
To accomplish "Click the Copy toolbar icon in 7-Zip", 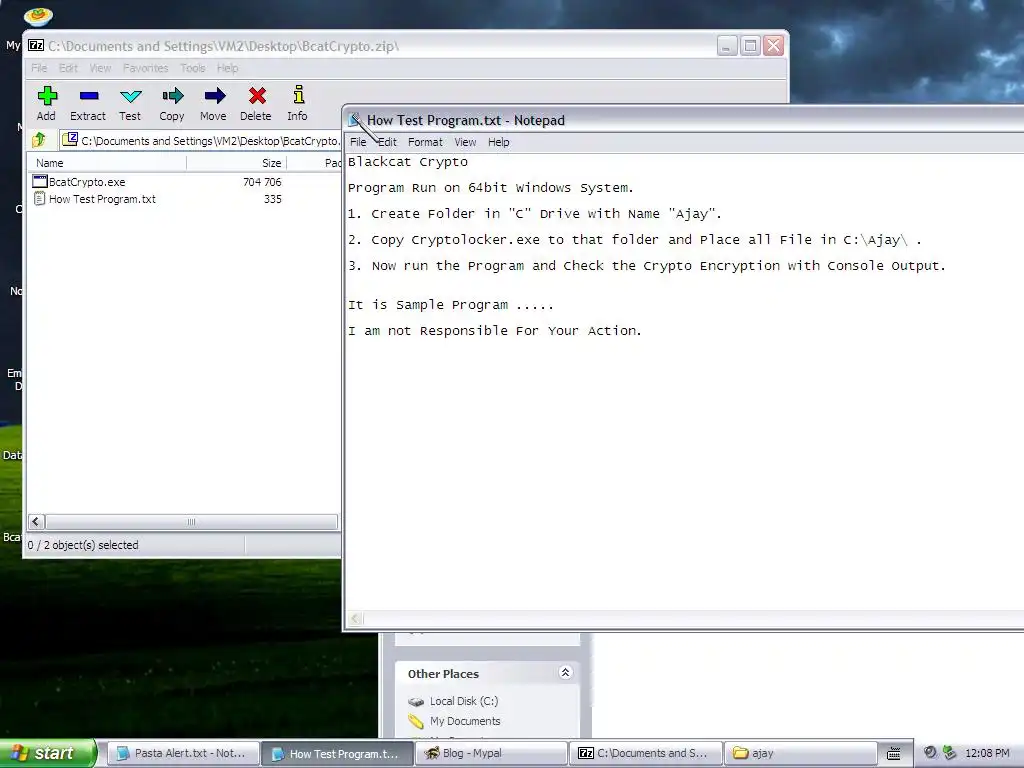I will tap(172, 103).
